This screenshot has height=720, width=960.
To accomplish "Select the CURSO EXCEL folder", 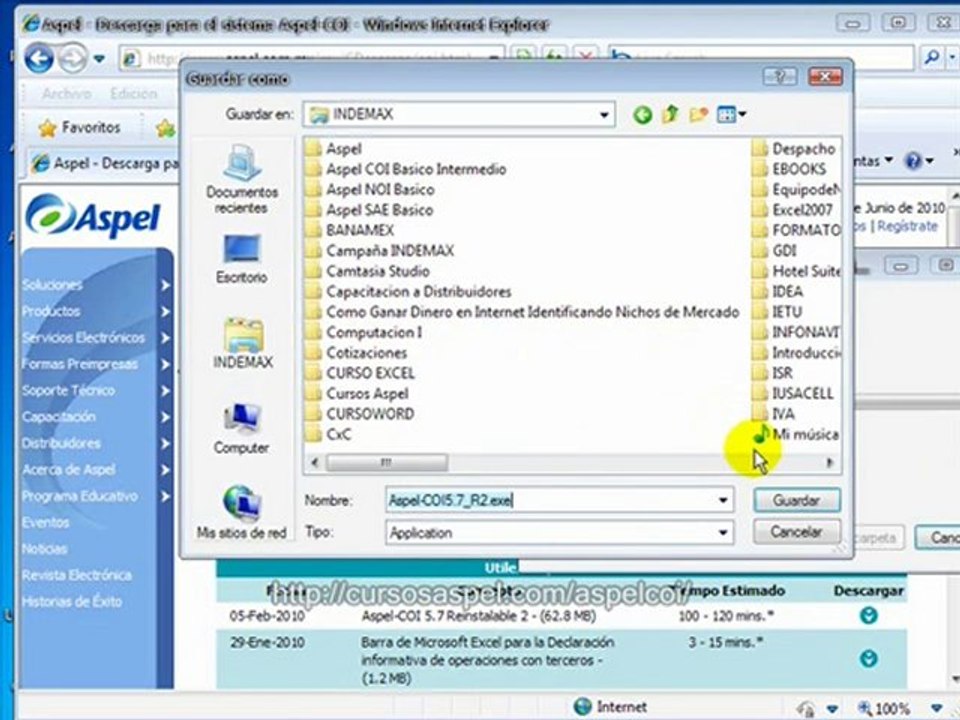I will [x=361, y=373].
